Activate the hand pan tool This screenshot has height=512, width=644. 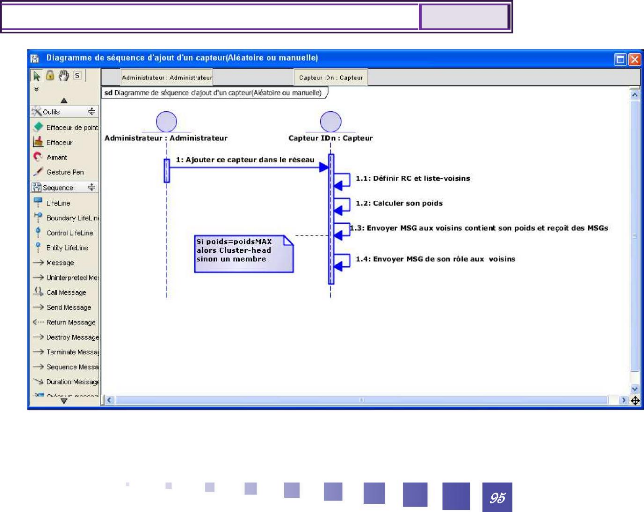[x=64, y=76]
